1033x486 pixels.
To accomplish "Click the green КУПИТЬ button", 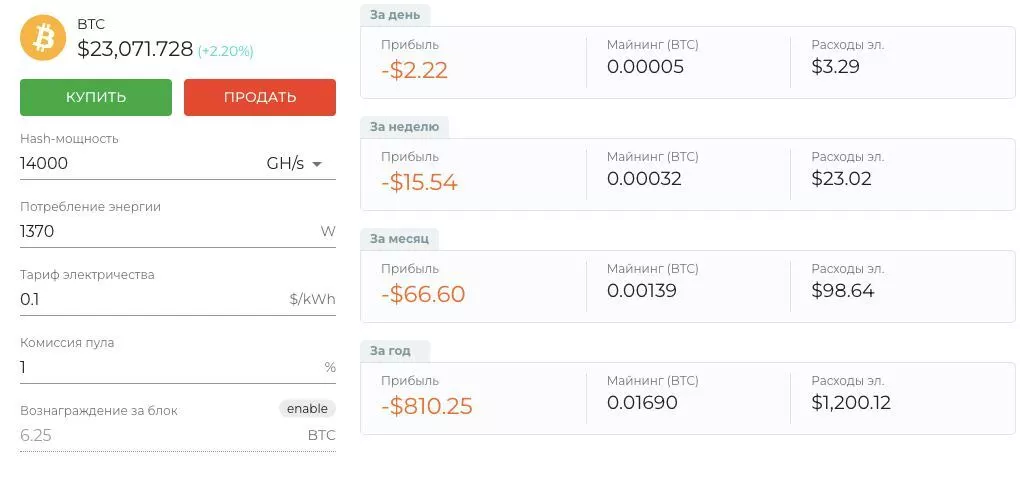I will click(x=96, y=97).
